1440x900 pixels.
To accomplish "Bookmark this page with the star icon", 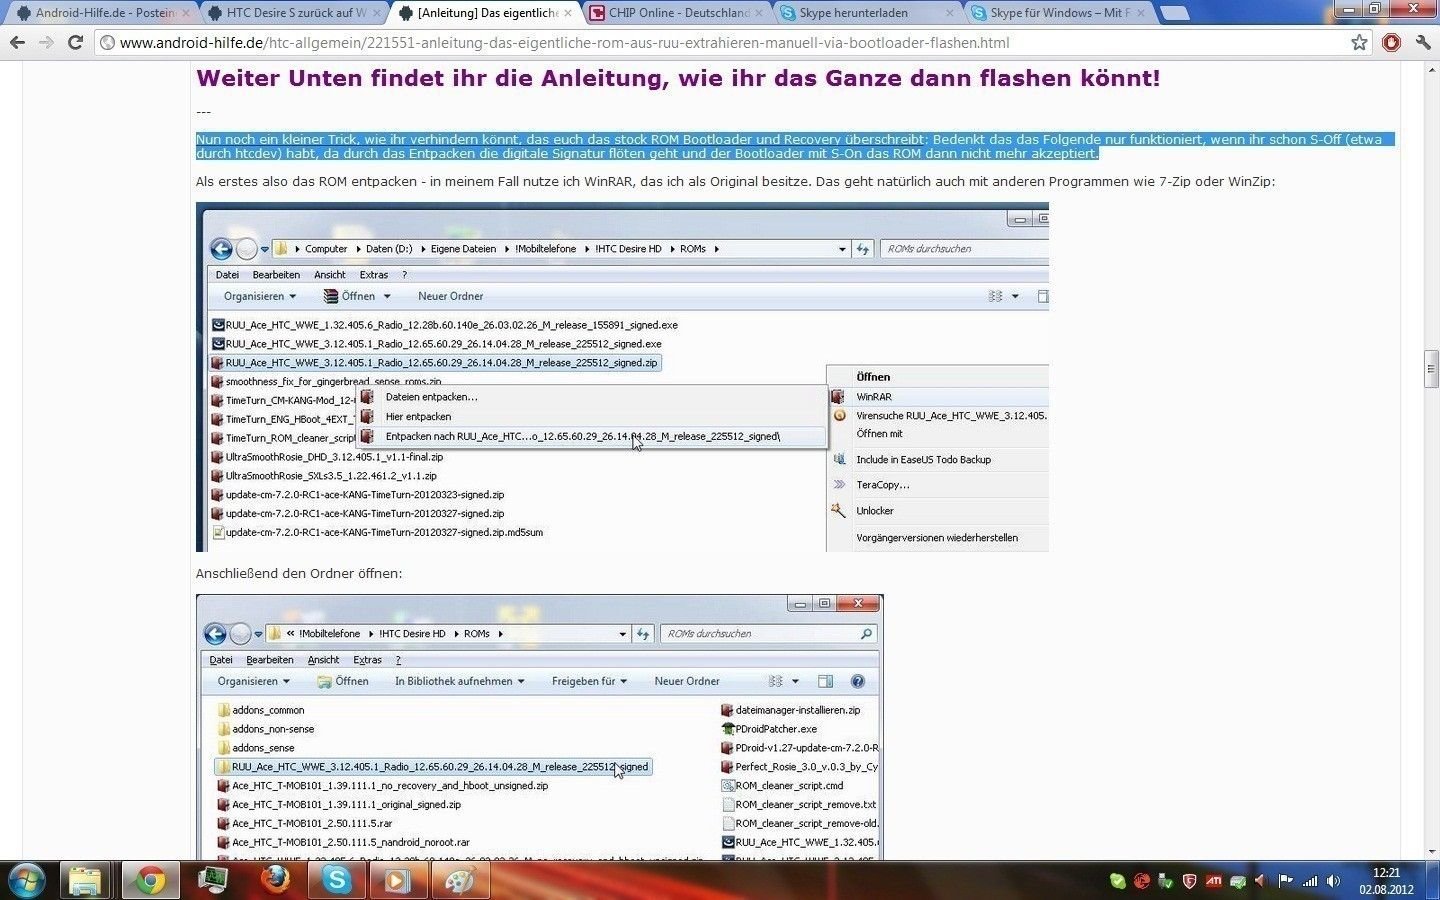I will [x=1359, y=42].
